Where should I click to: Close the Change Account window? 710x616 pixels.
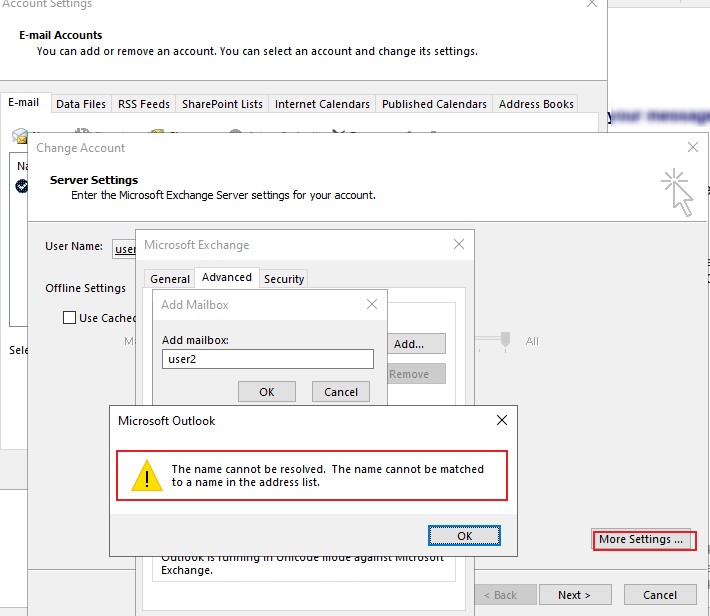(692, 147)
